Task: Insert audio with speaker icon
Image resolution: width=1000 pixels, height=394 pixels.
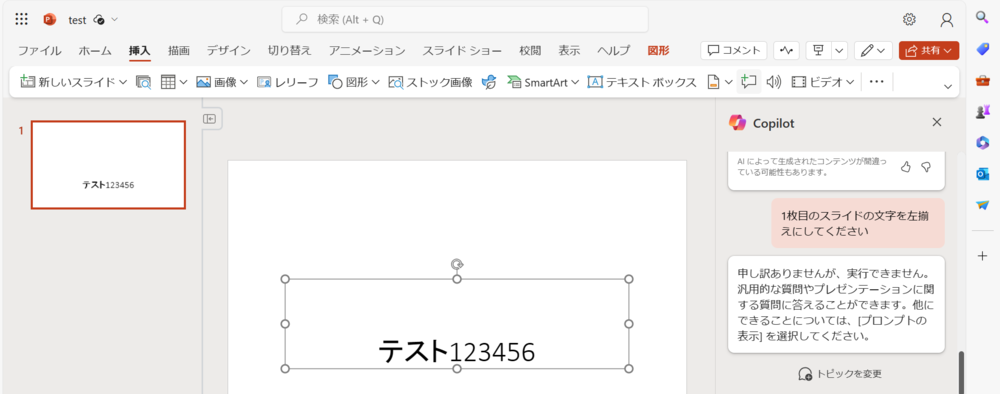Action: [x=774, y=82]
